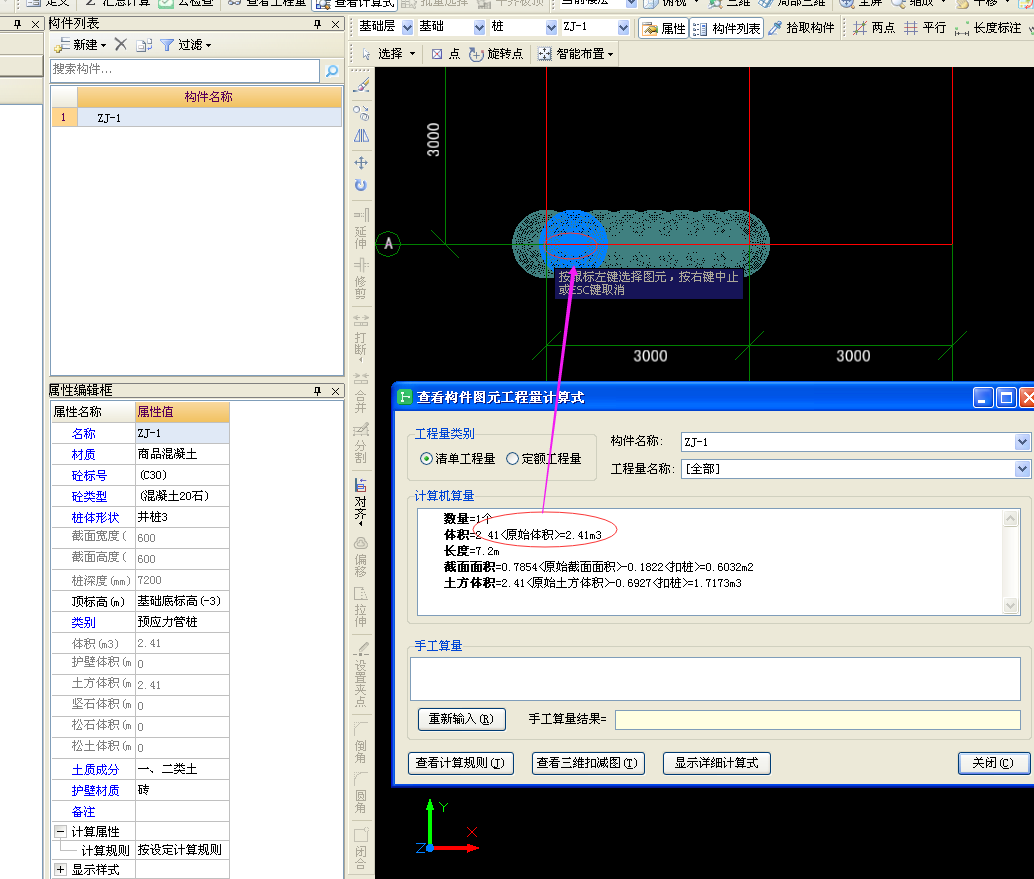
Task: Select the 修剪 trim tool
Action: pos(361,279)
